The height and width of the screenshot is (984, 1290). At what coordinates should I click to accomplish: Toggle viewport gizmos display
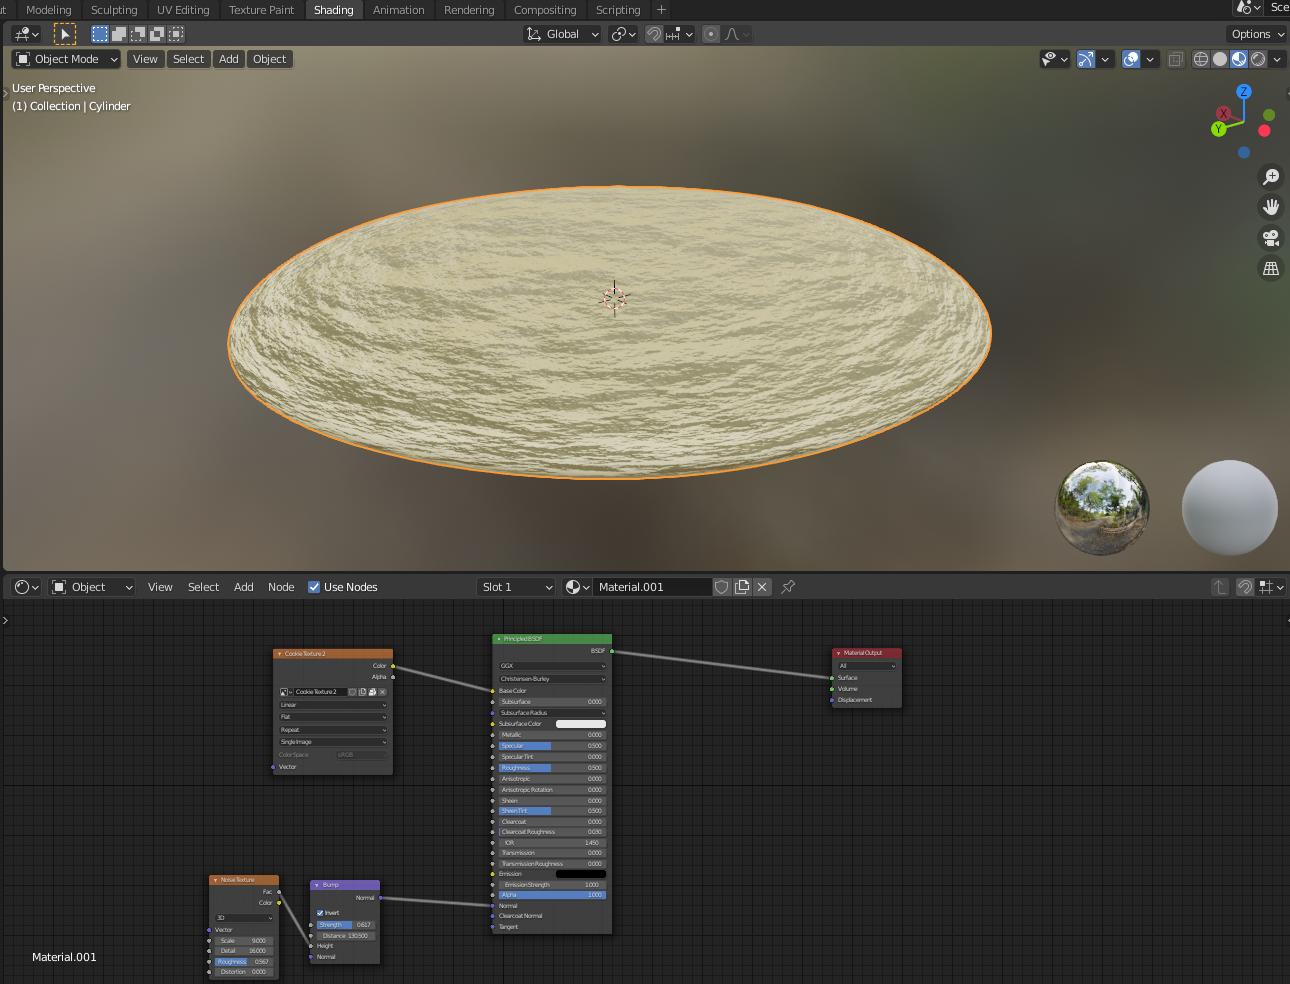point(1086,59)
